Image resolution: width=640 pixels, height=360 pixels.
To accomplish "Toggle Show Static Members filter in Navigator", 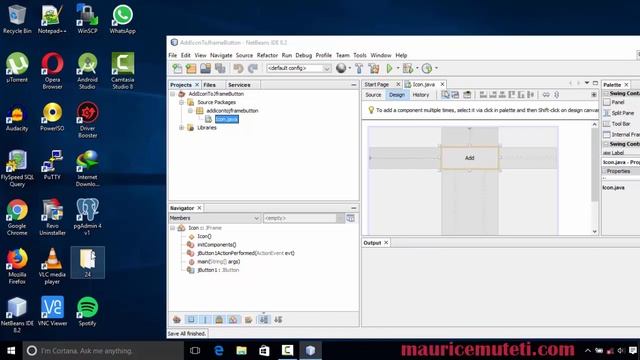I will 205,320.
